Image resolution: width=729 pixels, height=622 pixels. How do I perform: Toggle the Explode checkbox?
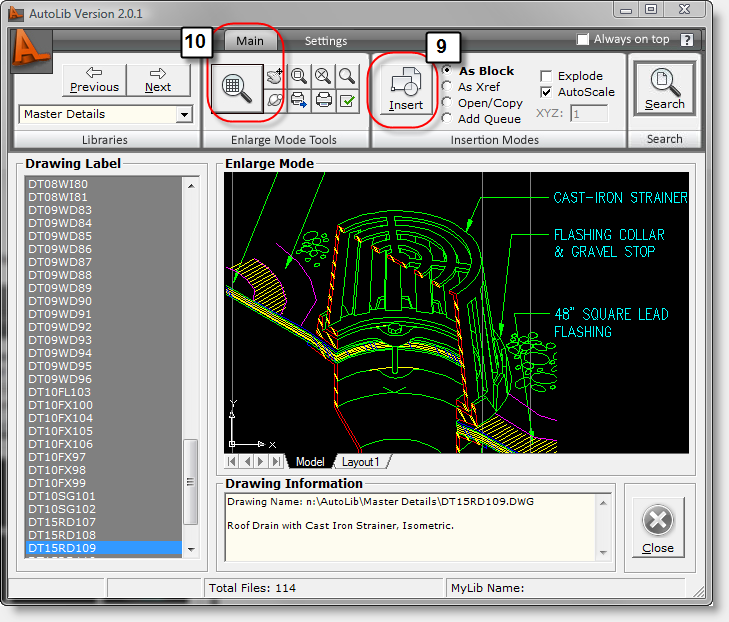(546, 76)
